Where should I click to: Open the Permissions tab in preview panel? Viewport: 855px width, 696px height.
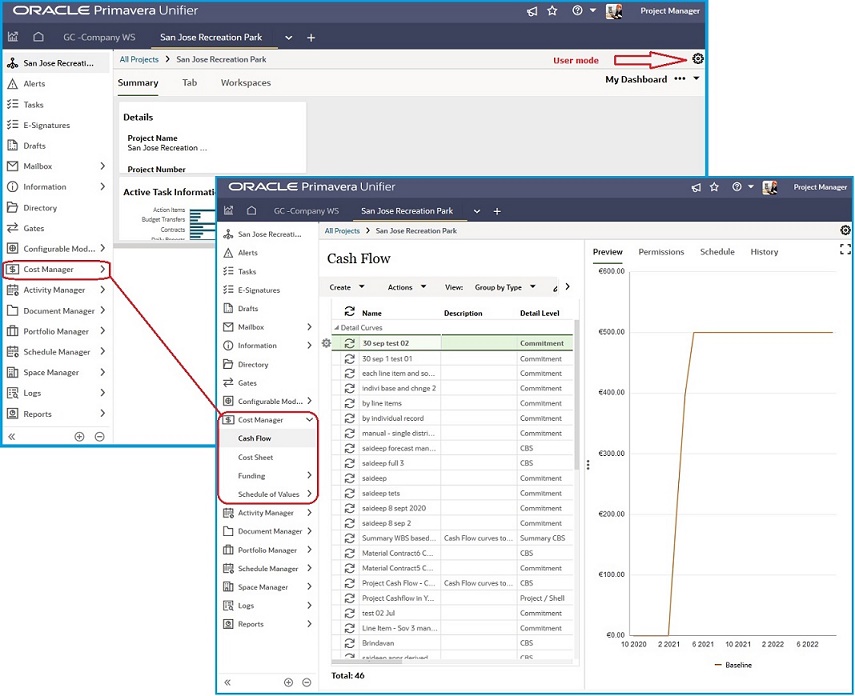click(x=661, y=251)
